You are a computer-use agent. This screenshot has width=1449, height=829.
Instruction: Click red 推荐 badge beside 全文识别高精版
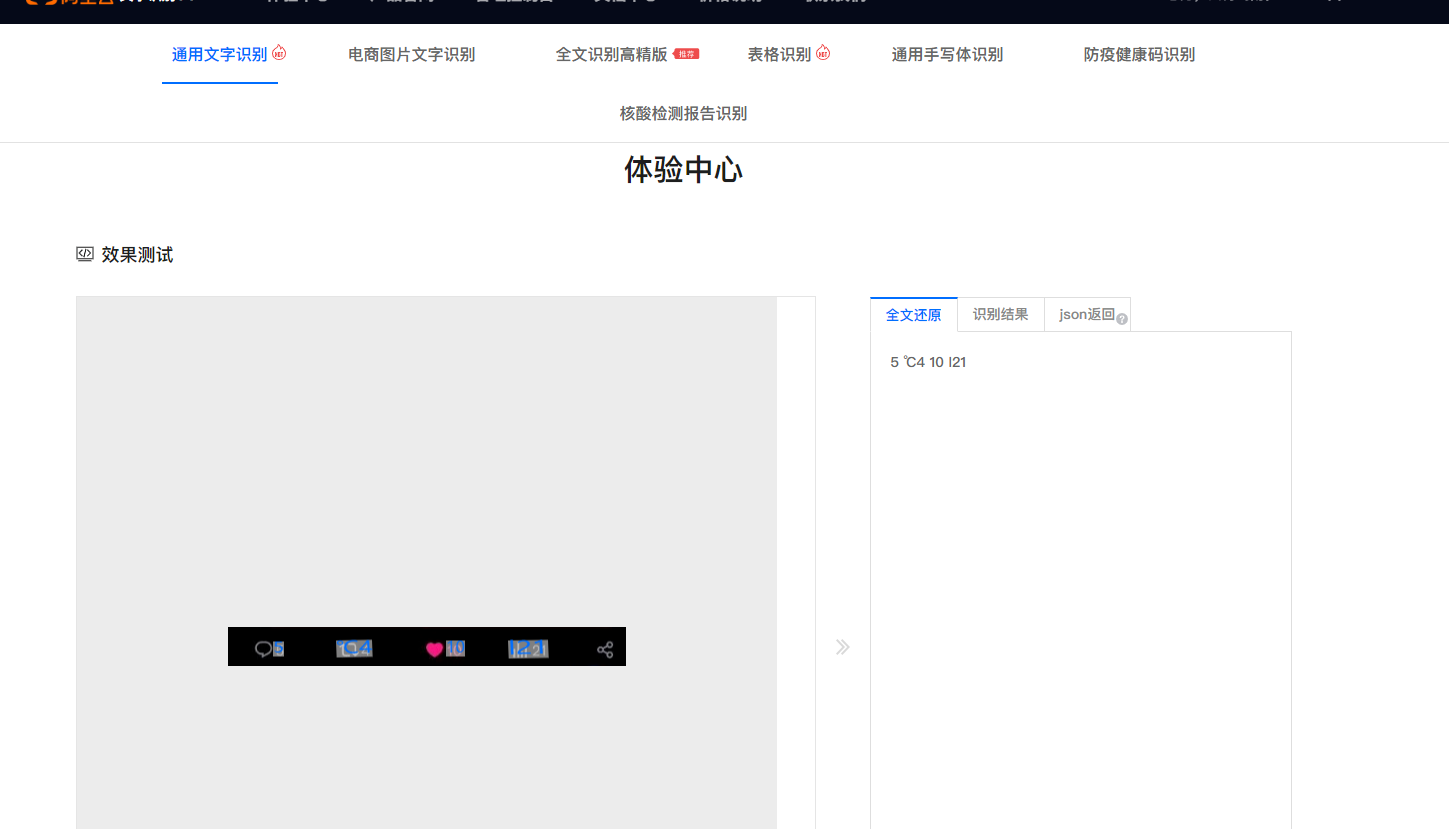pos(686,54)
